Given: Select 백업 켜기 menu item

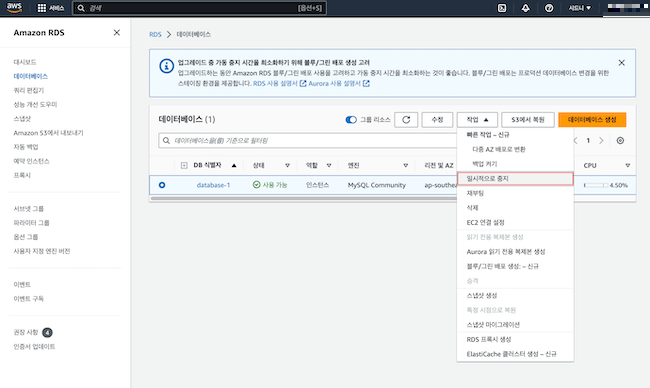Looking at the screenshot, I should pos(515,164).
